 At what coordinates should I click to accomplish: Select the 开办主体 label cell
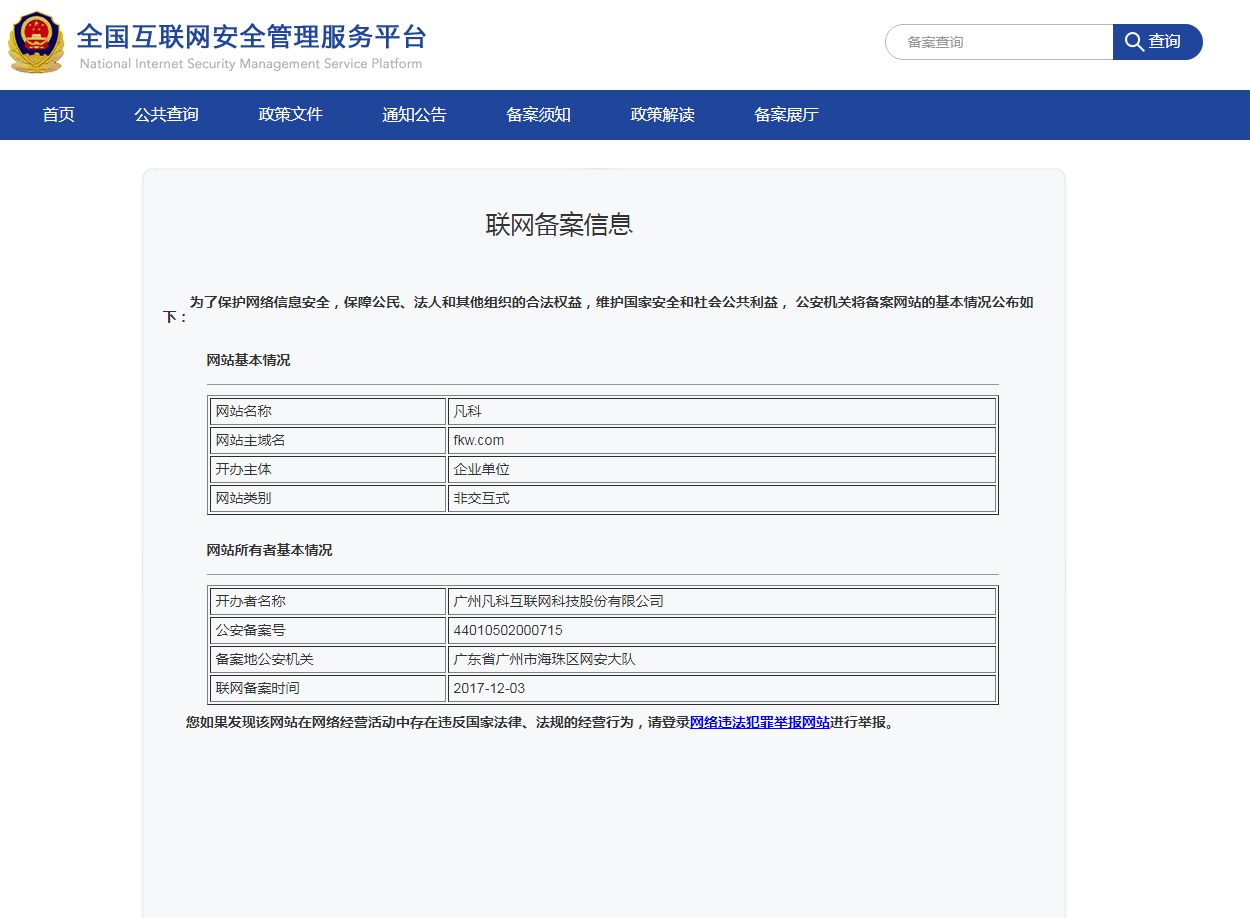328,469
